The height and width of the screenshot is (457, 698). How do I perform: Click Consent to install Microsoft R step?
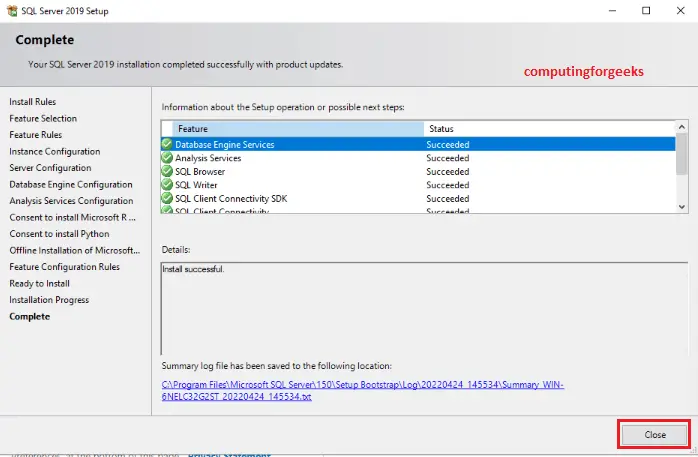pyautogui.click(x=73, y=217)
